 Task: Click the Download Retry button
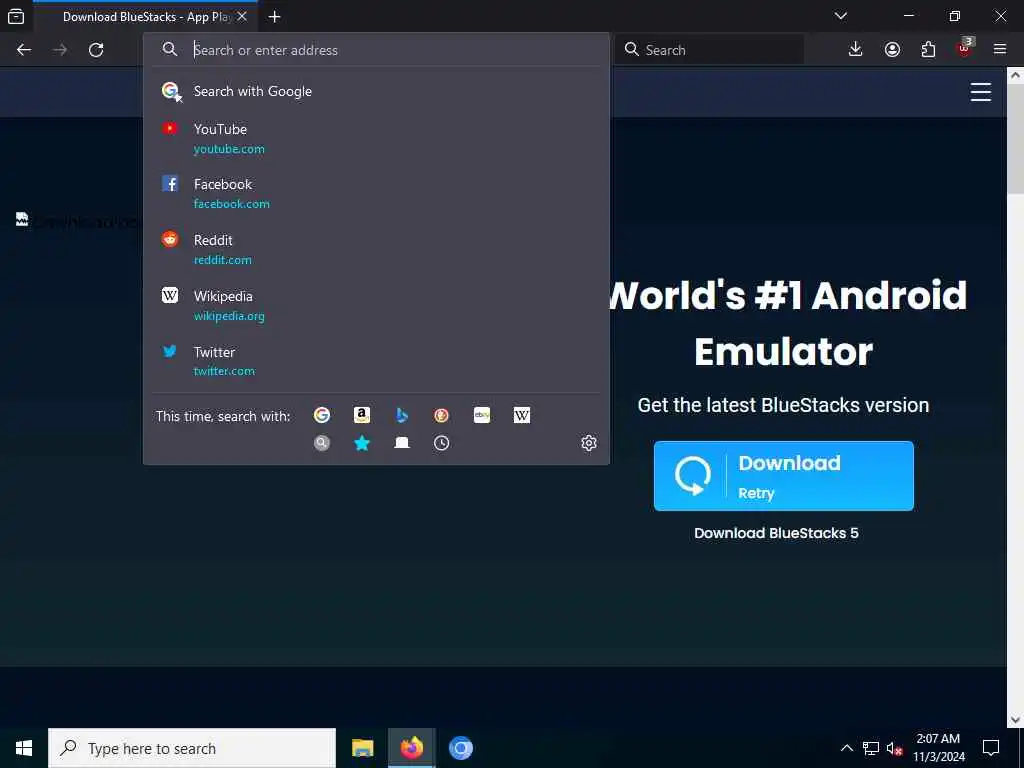(784, 476)
